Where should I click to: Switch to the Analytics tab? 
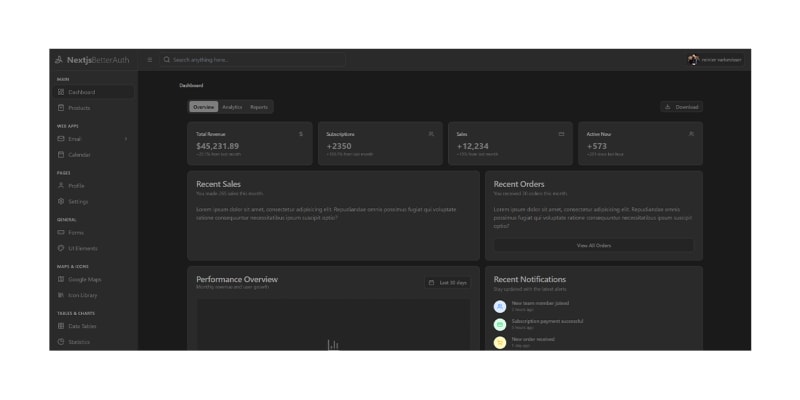[232, 107]
